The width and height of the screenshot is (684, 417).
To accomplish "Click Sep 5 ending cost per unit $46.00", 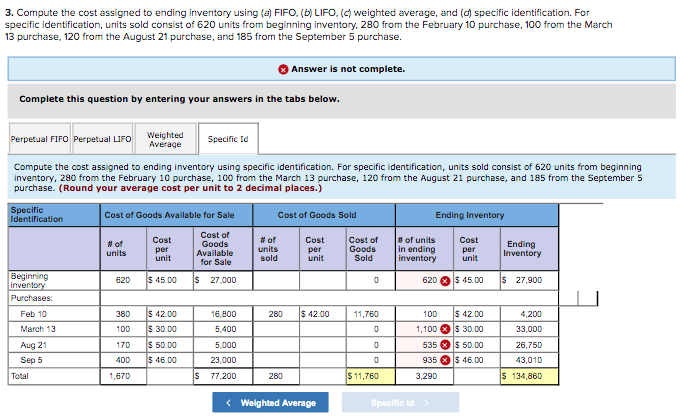I will click(x=477, y=360).
